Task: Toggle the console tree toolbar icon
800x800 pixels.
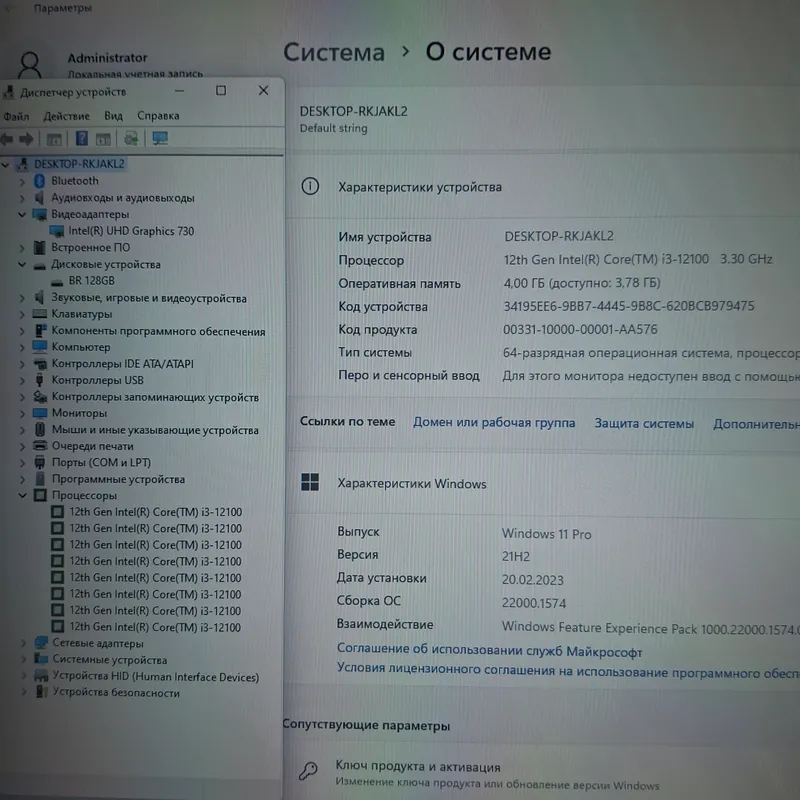Action: [54, 139]
